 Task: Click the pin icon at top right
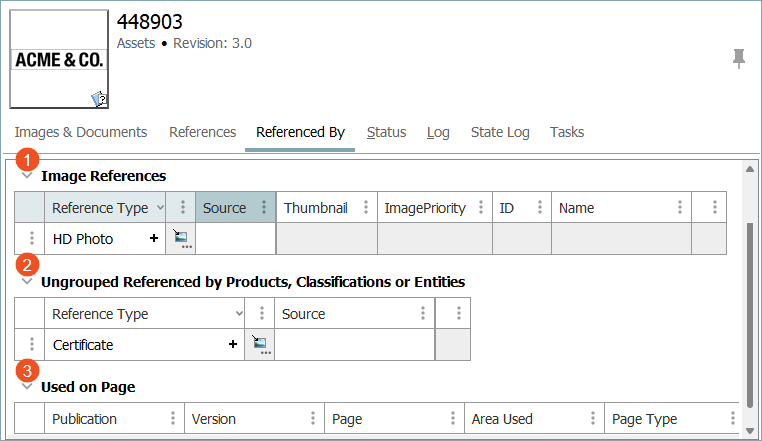[x=739, y=59]
